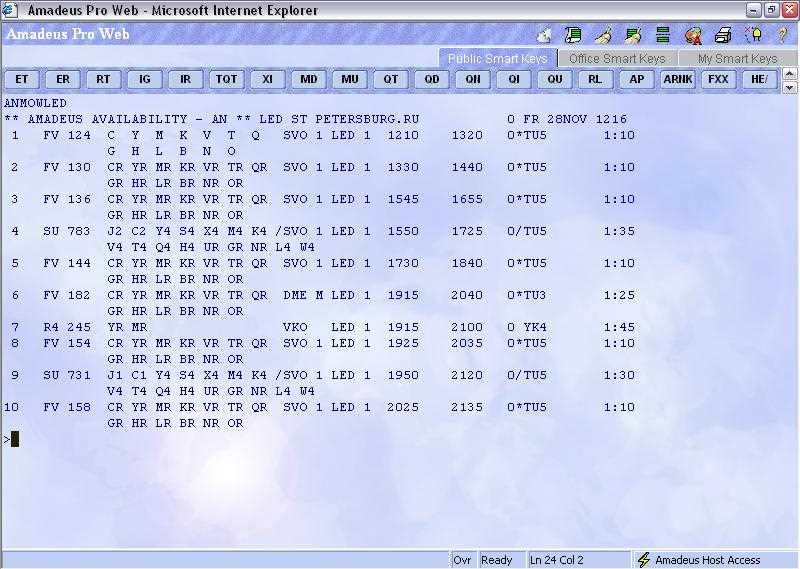Click the YK4 aircraft type on line 7
The width and height of the screenshot is (800, 569).
point(535,327)
